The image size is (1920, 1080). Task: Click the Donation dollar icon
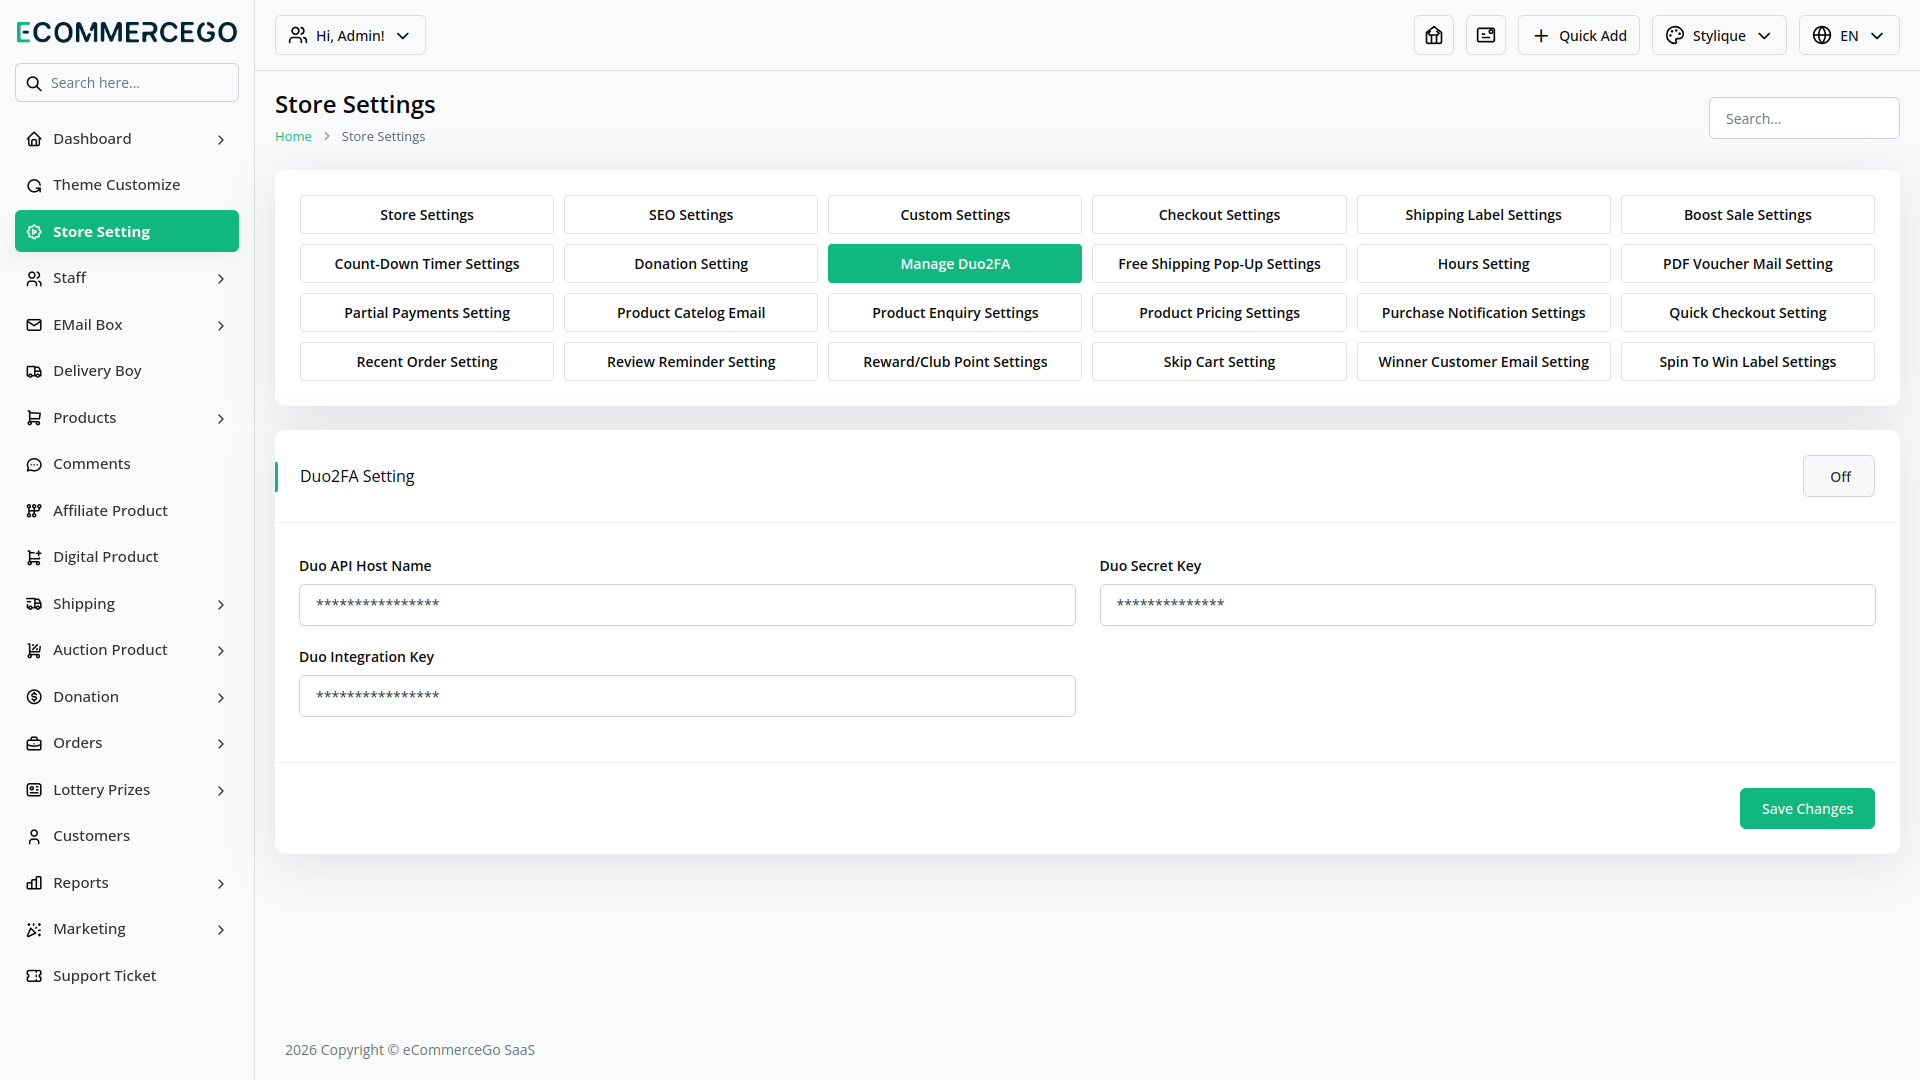pos(34,697)
